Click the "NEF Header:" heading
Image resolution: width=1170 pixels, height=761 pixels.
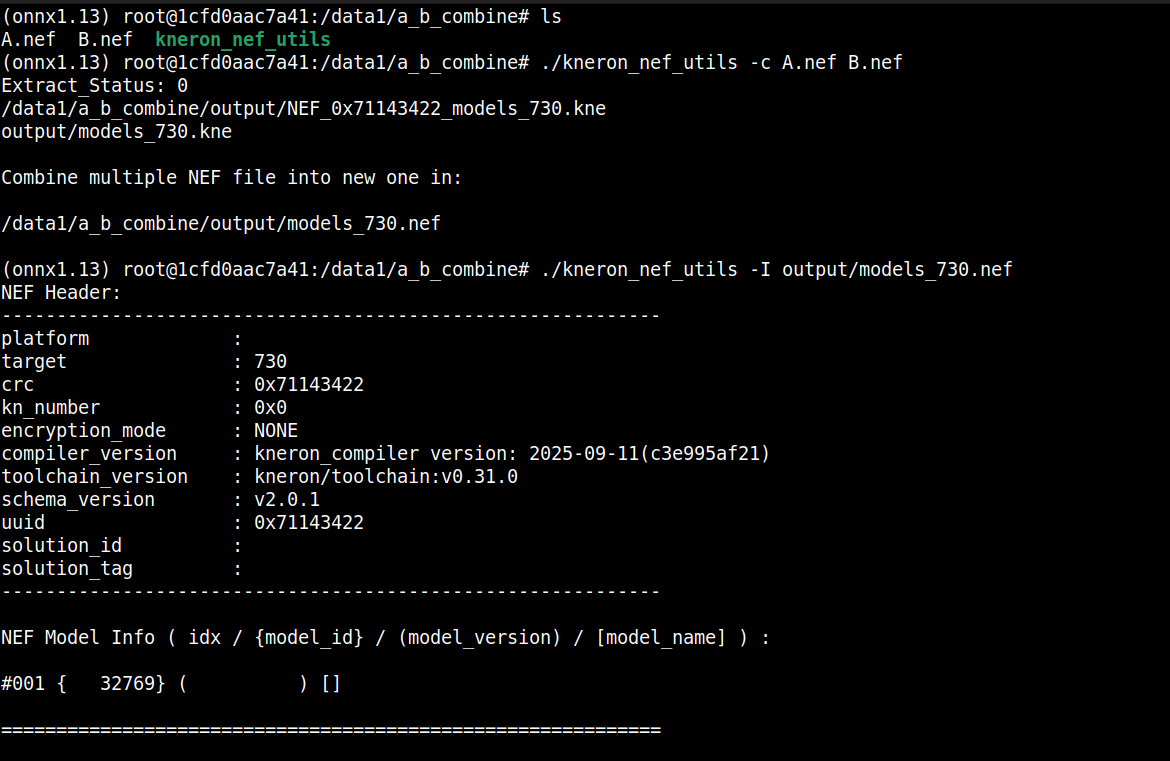pos(61,293)
